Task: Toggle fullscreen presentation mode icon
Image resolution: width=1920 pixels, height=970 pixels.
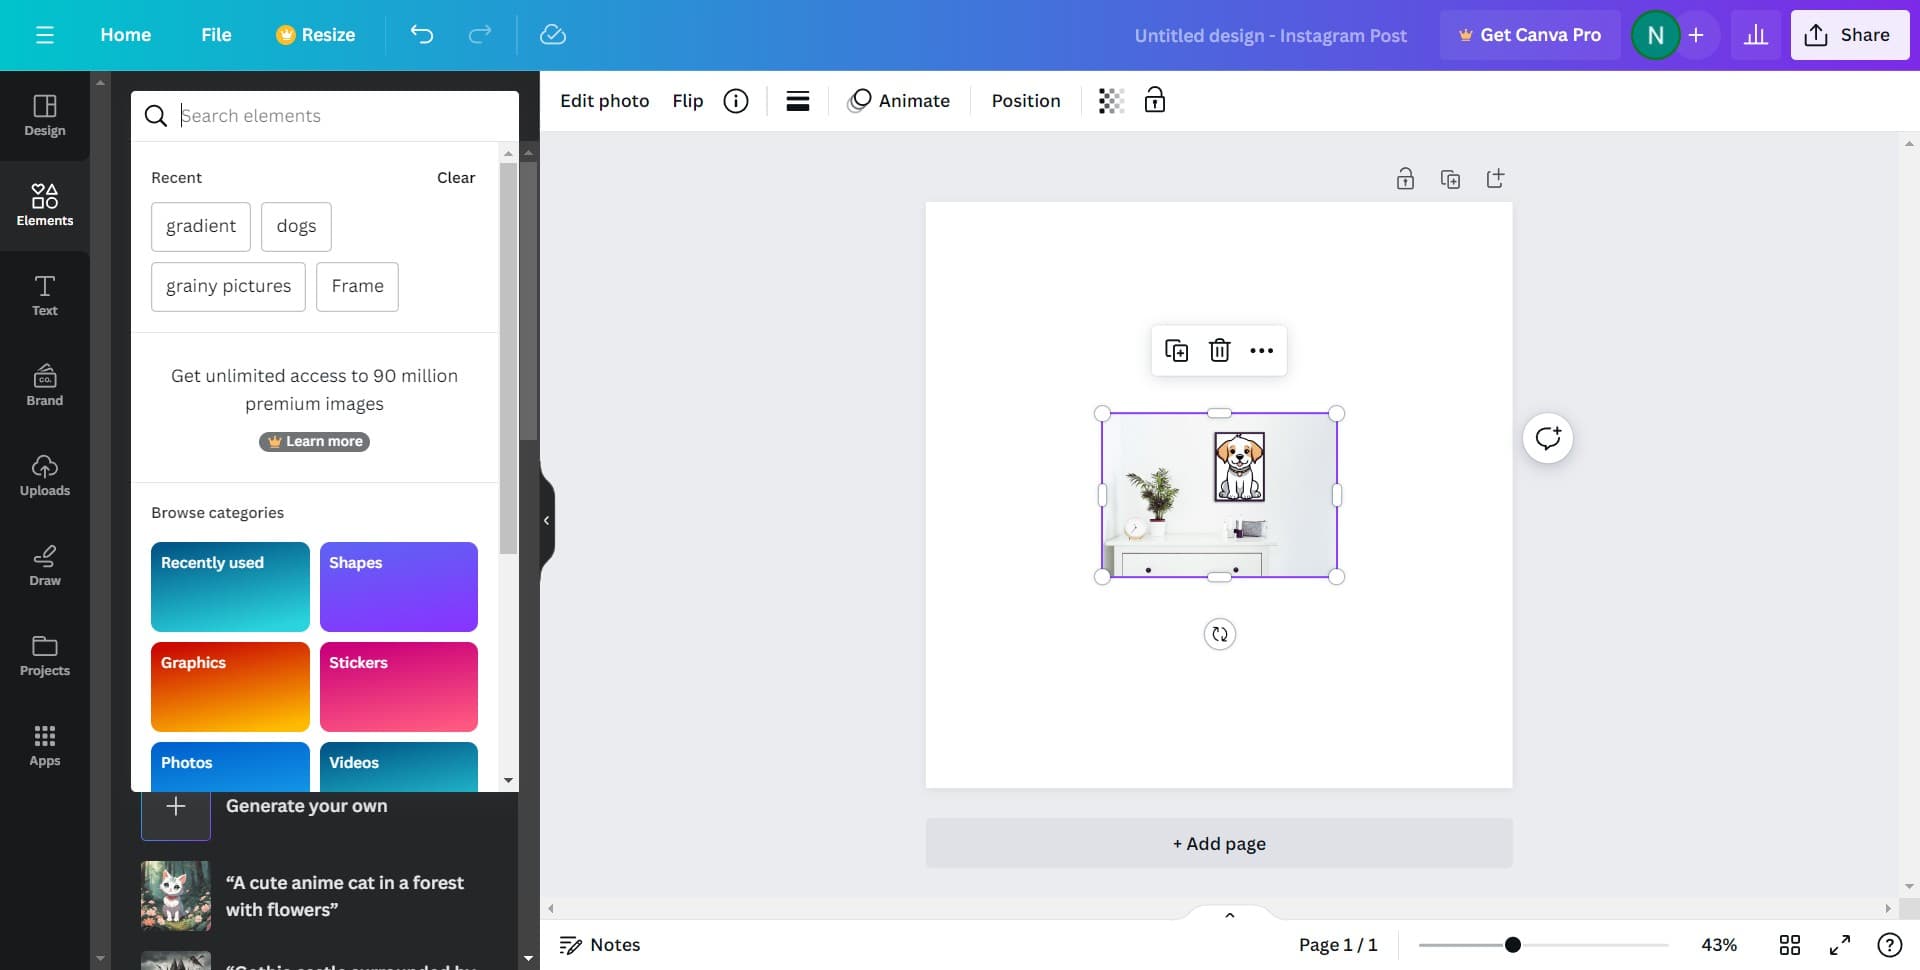Action: coord(1839,945)
